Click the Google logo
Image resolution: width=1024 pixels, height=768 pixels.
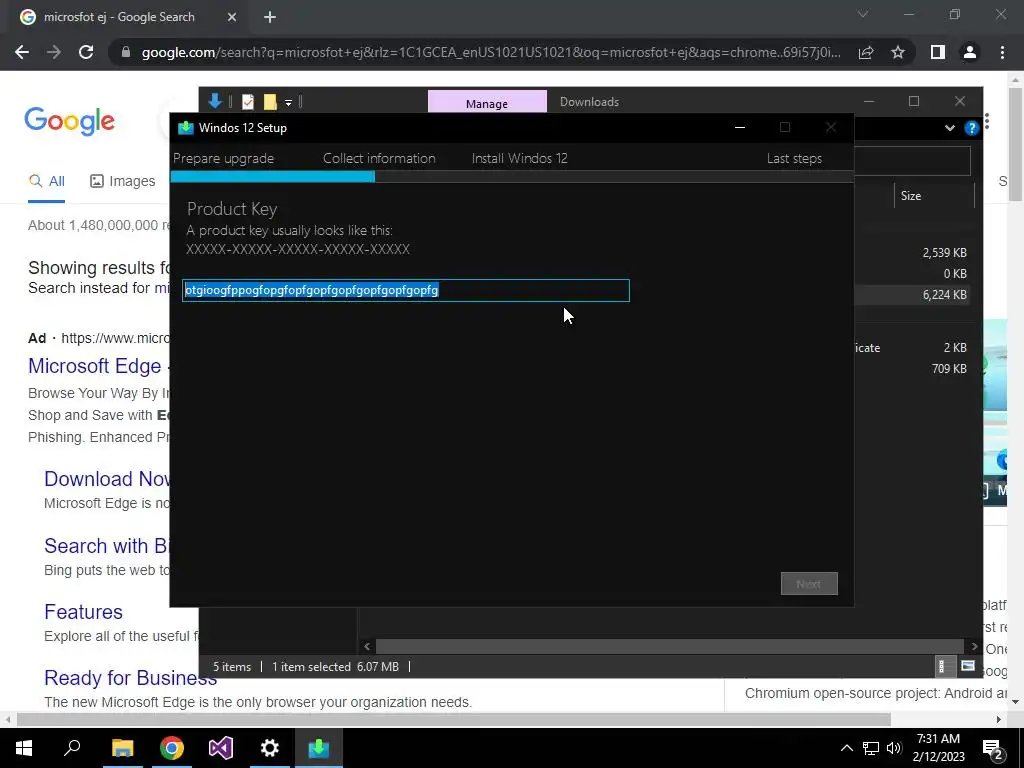click(69, 121)
